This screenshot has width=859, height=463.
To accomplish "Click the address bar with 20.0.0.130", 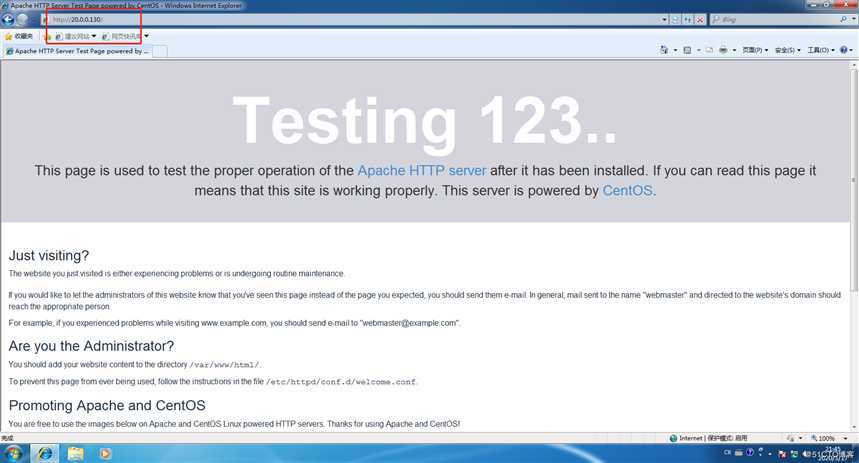I will pos(353,20).
